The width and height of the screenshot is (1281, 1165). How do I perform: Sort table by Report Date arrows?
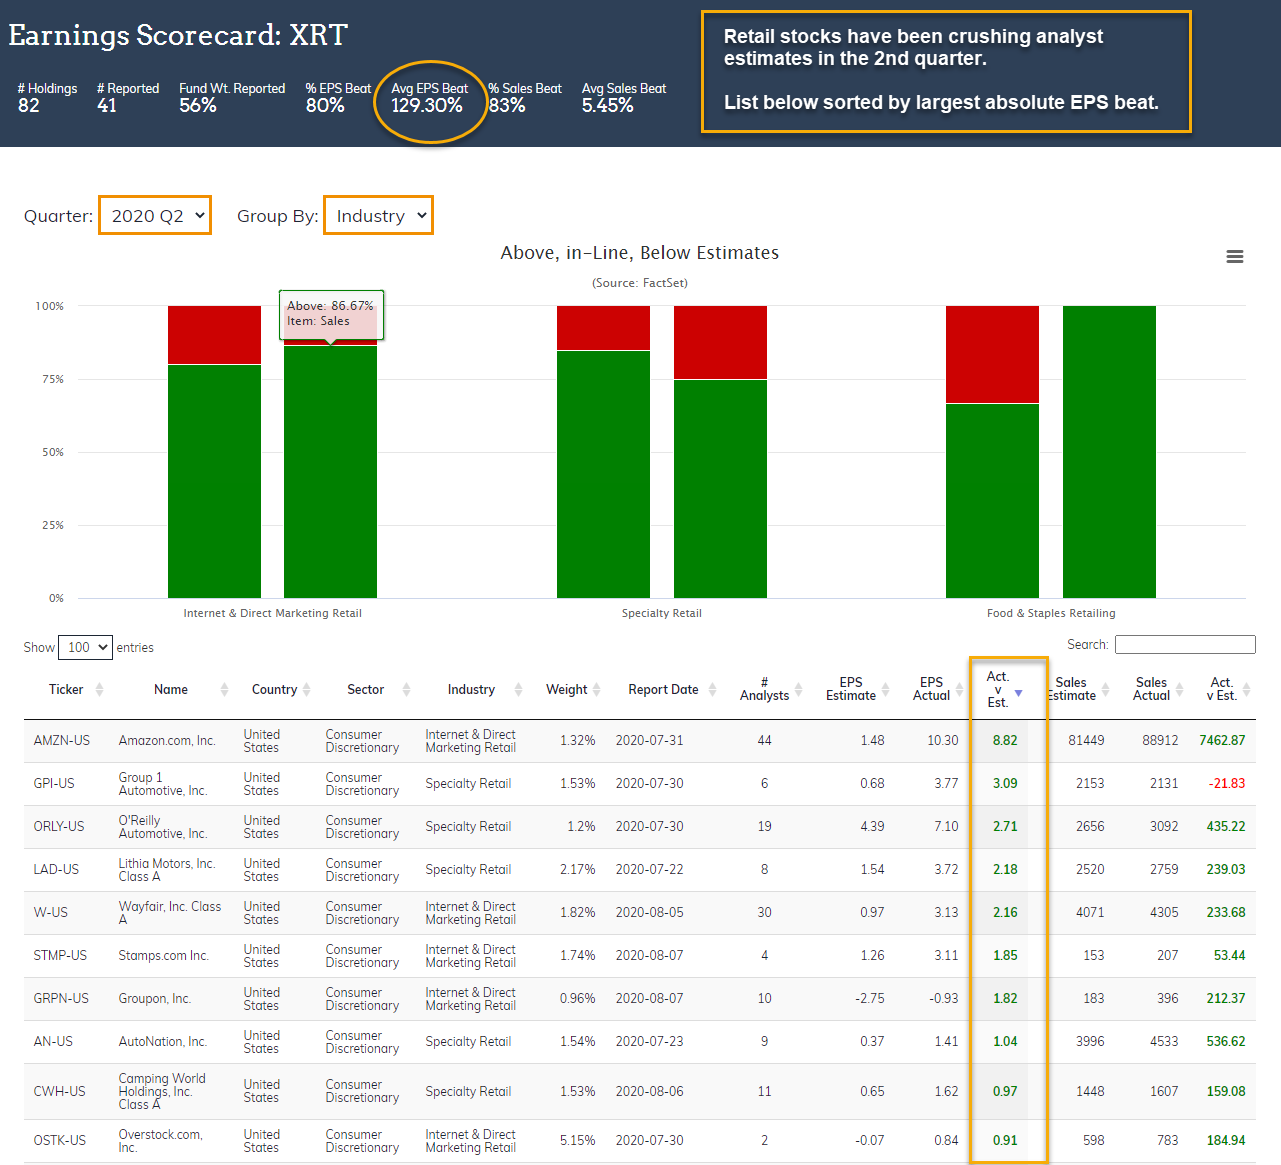click(x=713, y=690)
